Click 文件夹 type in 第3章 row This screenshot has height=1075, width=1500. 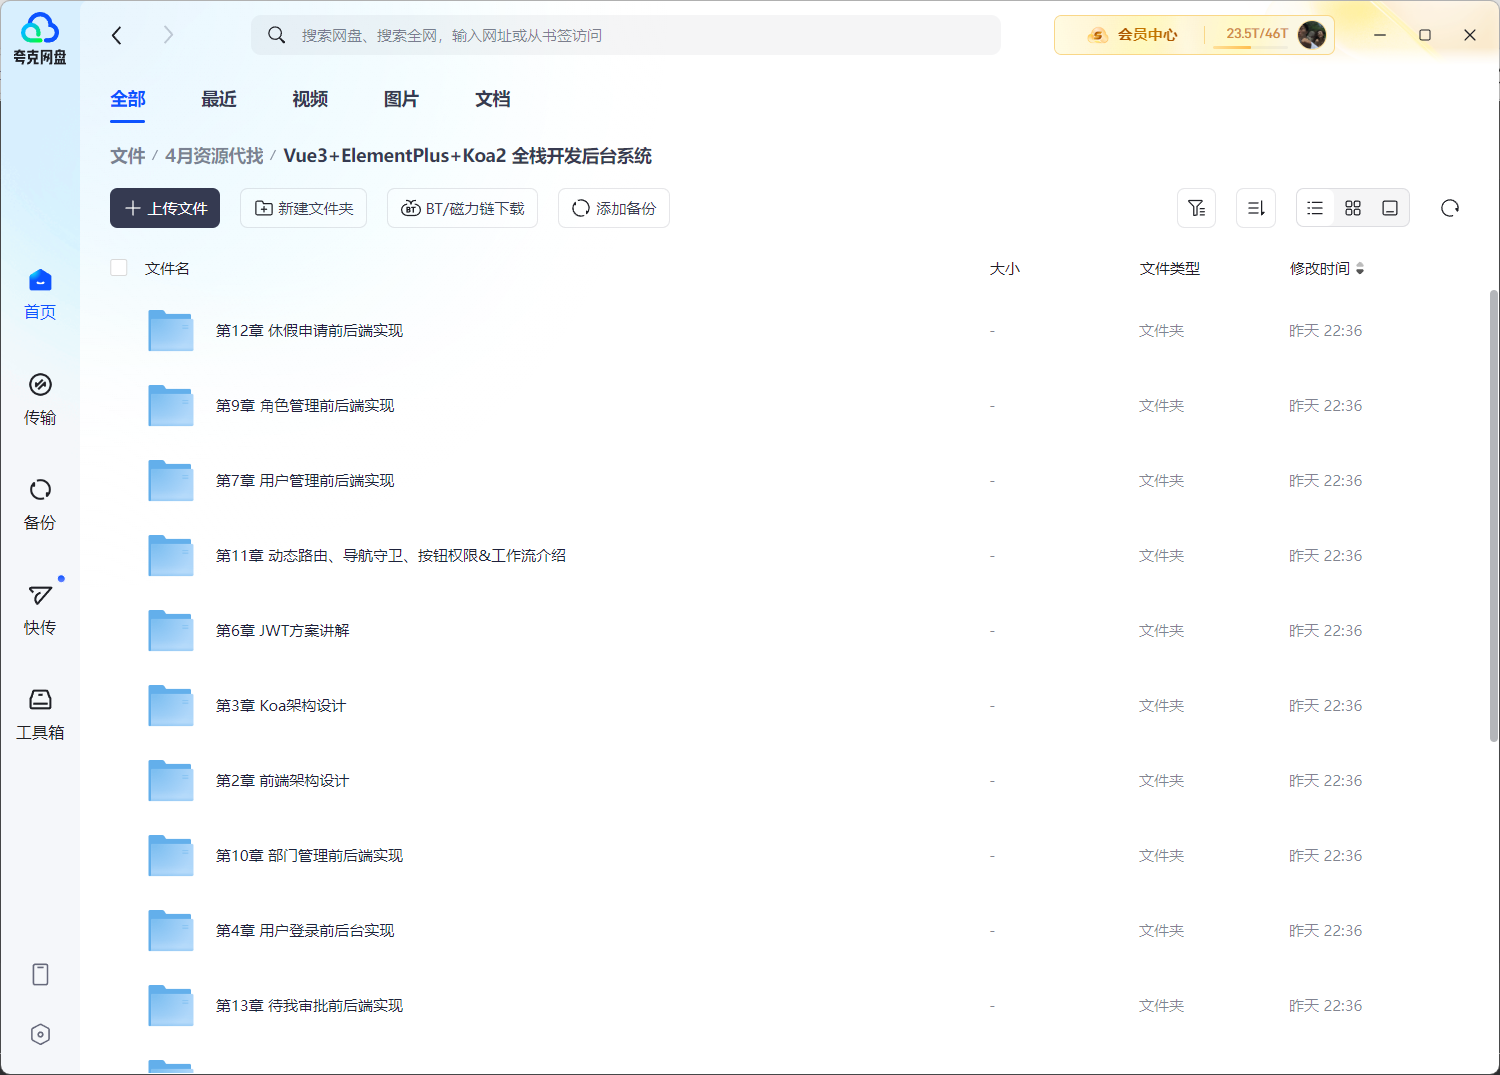[1161, 705]
